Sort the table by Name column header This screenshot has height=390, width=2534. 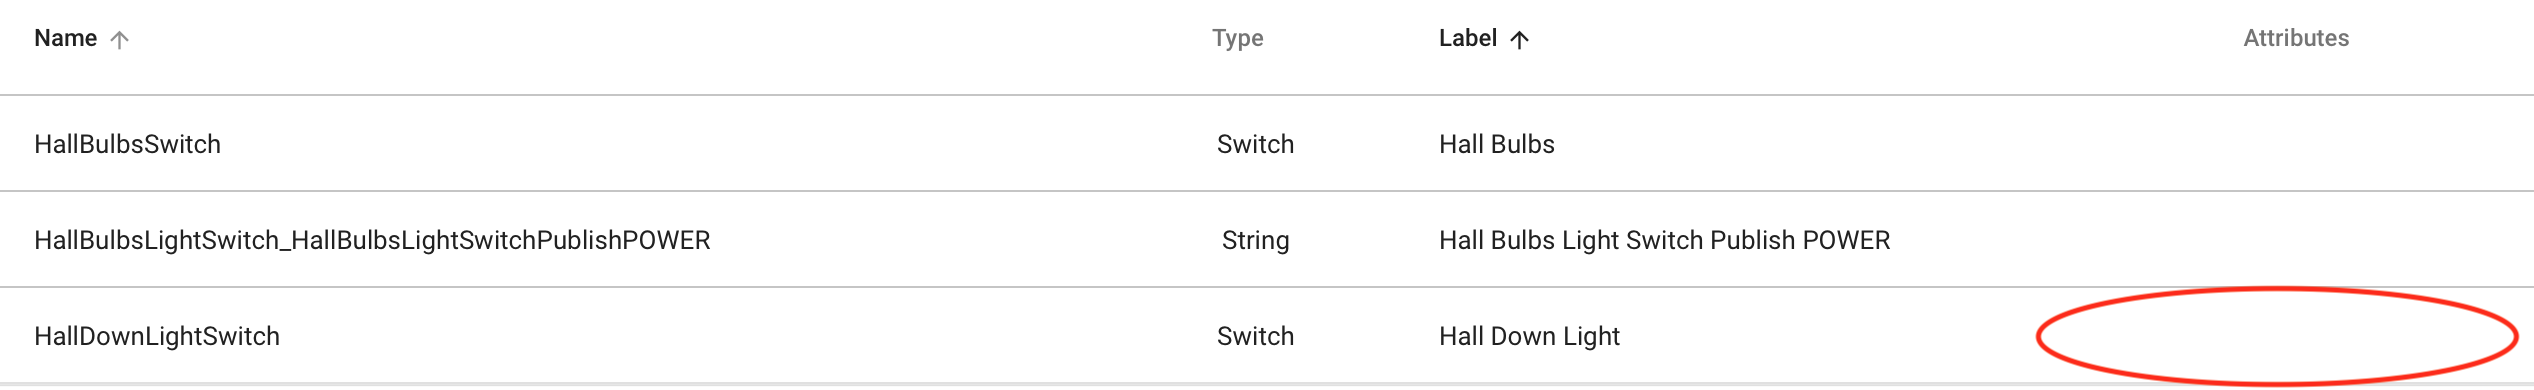(x=66, y=38)
